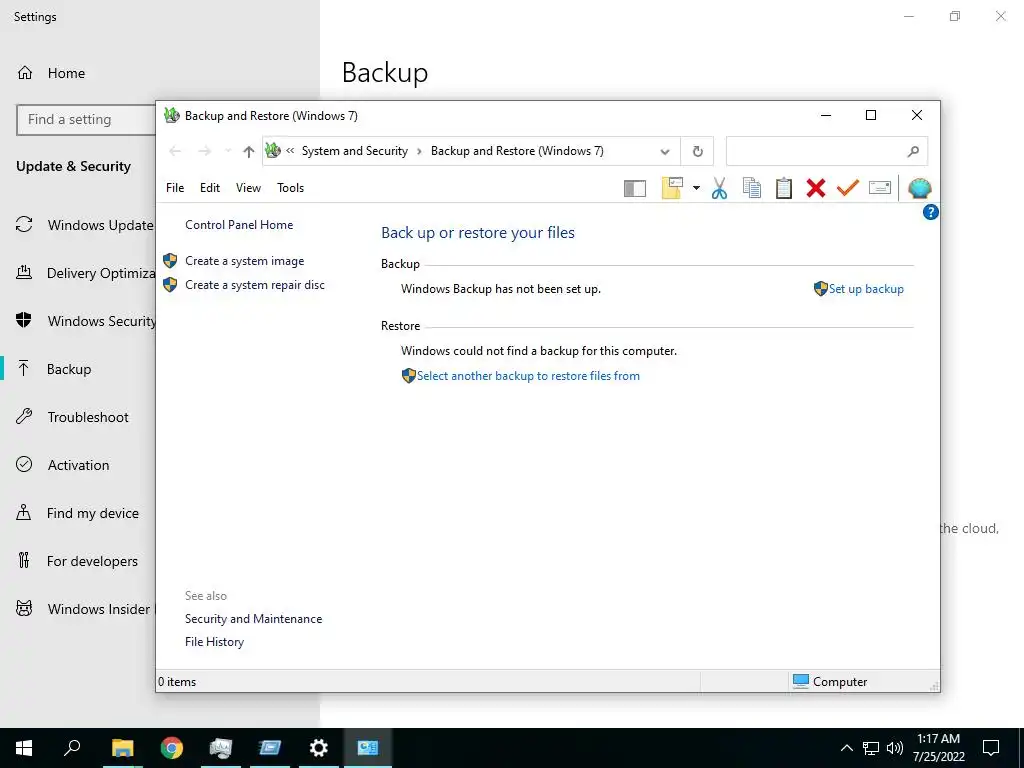
Task: Open the Edit menu
Action: coord(210,188)
